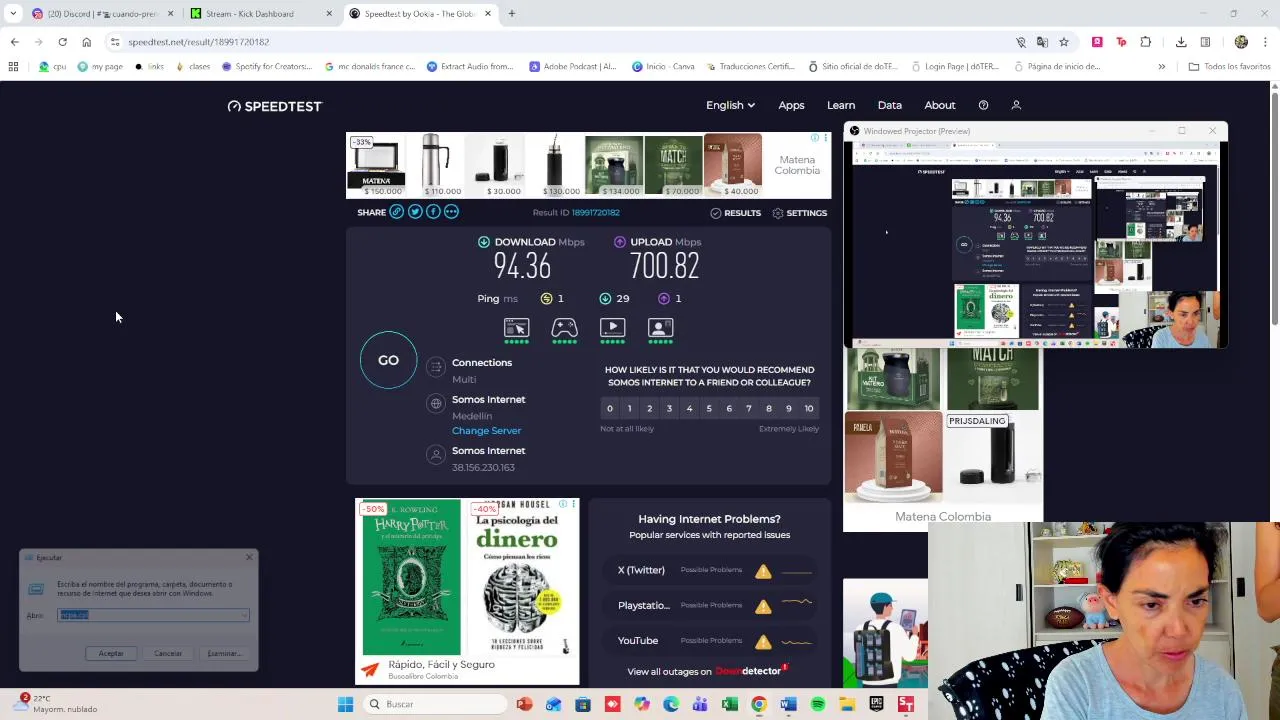Click the web browsing quality icon
1280x720 pixels.
pyautogui.click(x=516, y=328)
